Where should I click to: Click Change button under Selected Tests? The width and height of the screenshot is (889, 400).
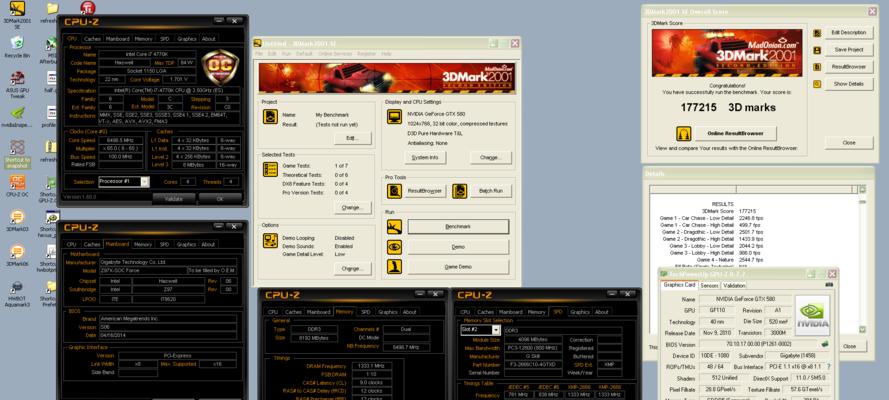tap(353, 207)
